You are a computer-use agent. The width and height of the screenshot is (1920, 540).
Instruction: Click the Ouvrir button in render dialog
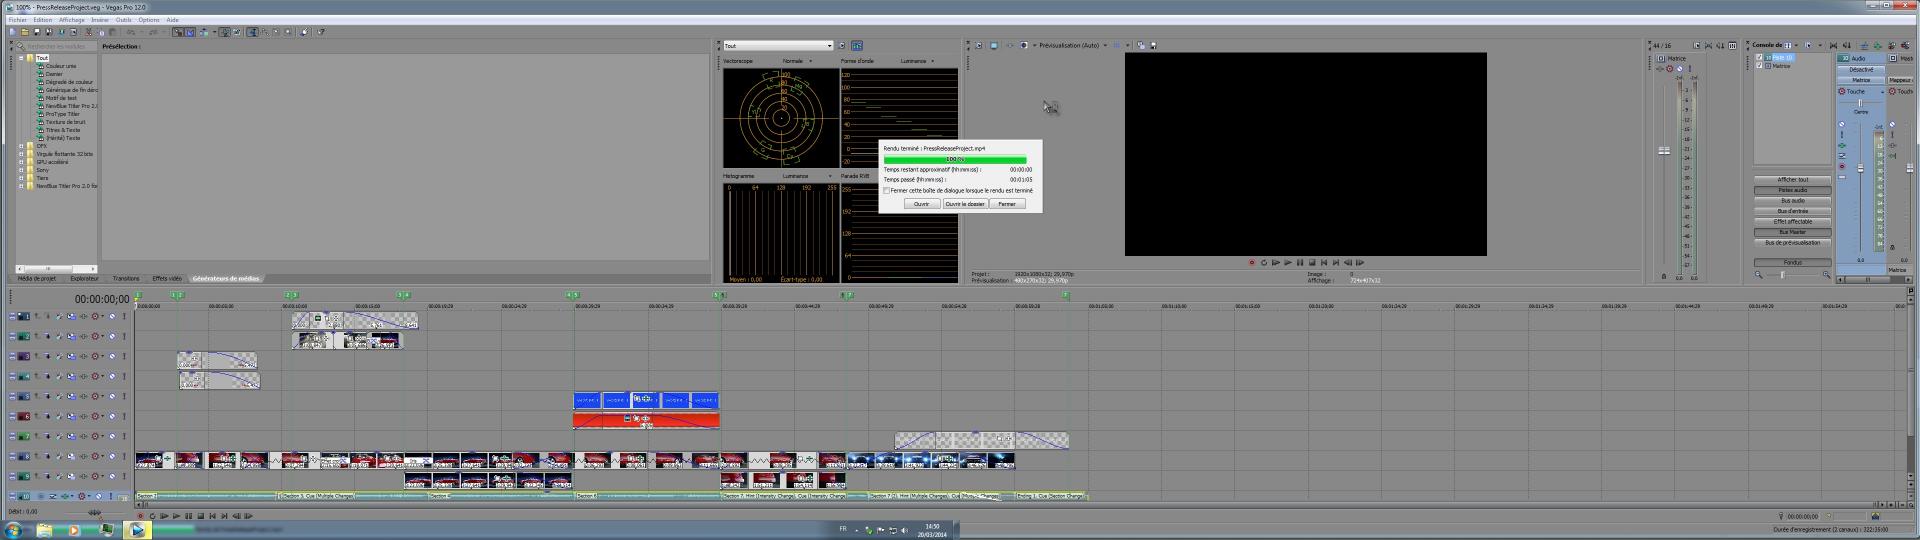click(921, 204)
